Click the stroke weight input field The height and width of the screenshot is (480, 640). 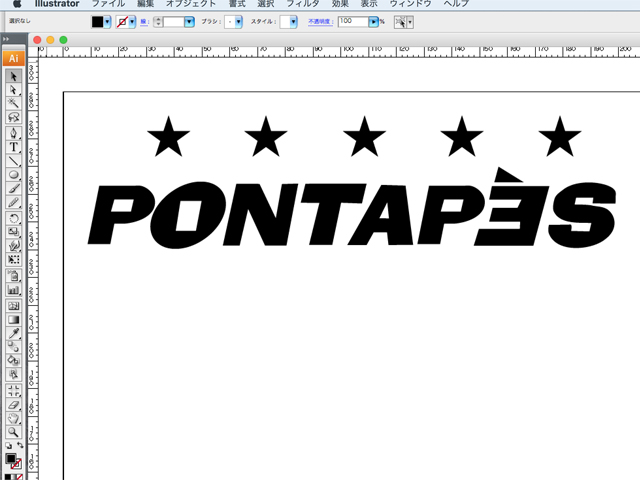173,22
